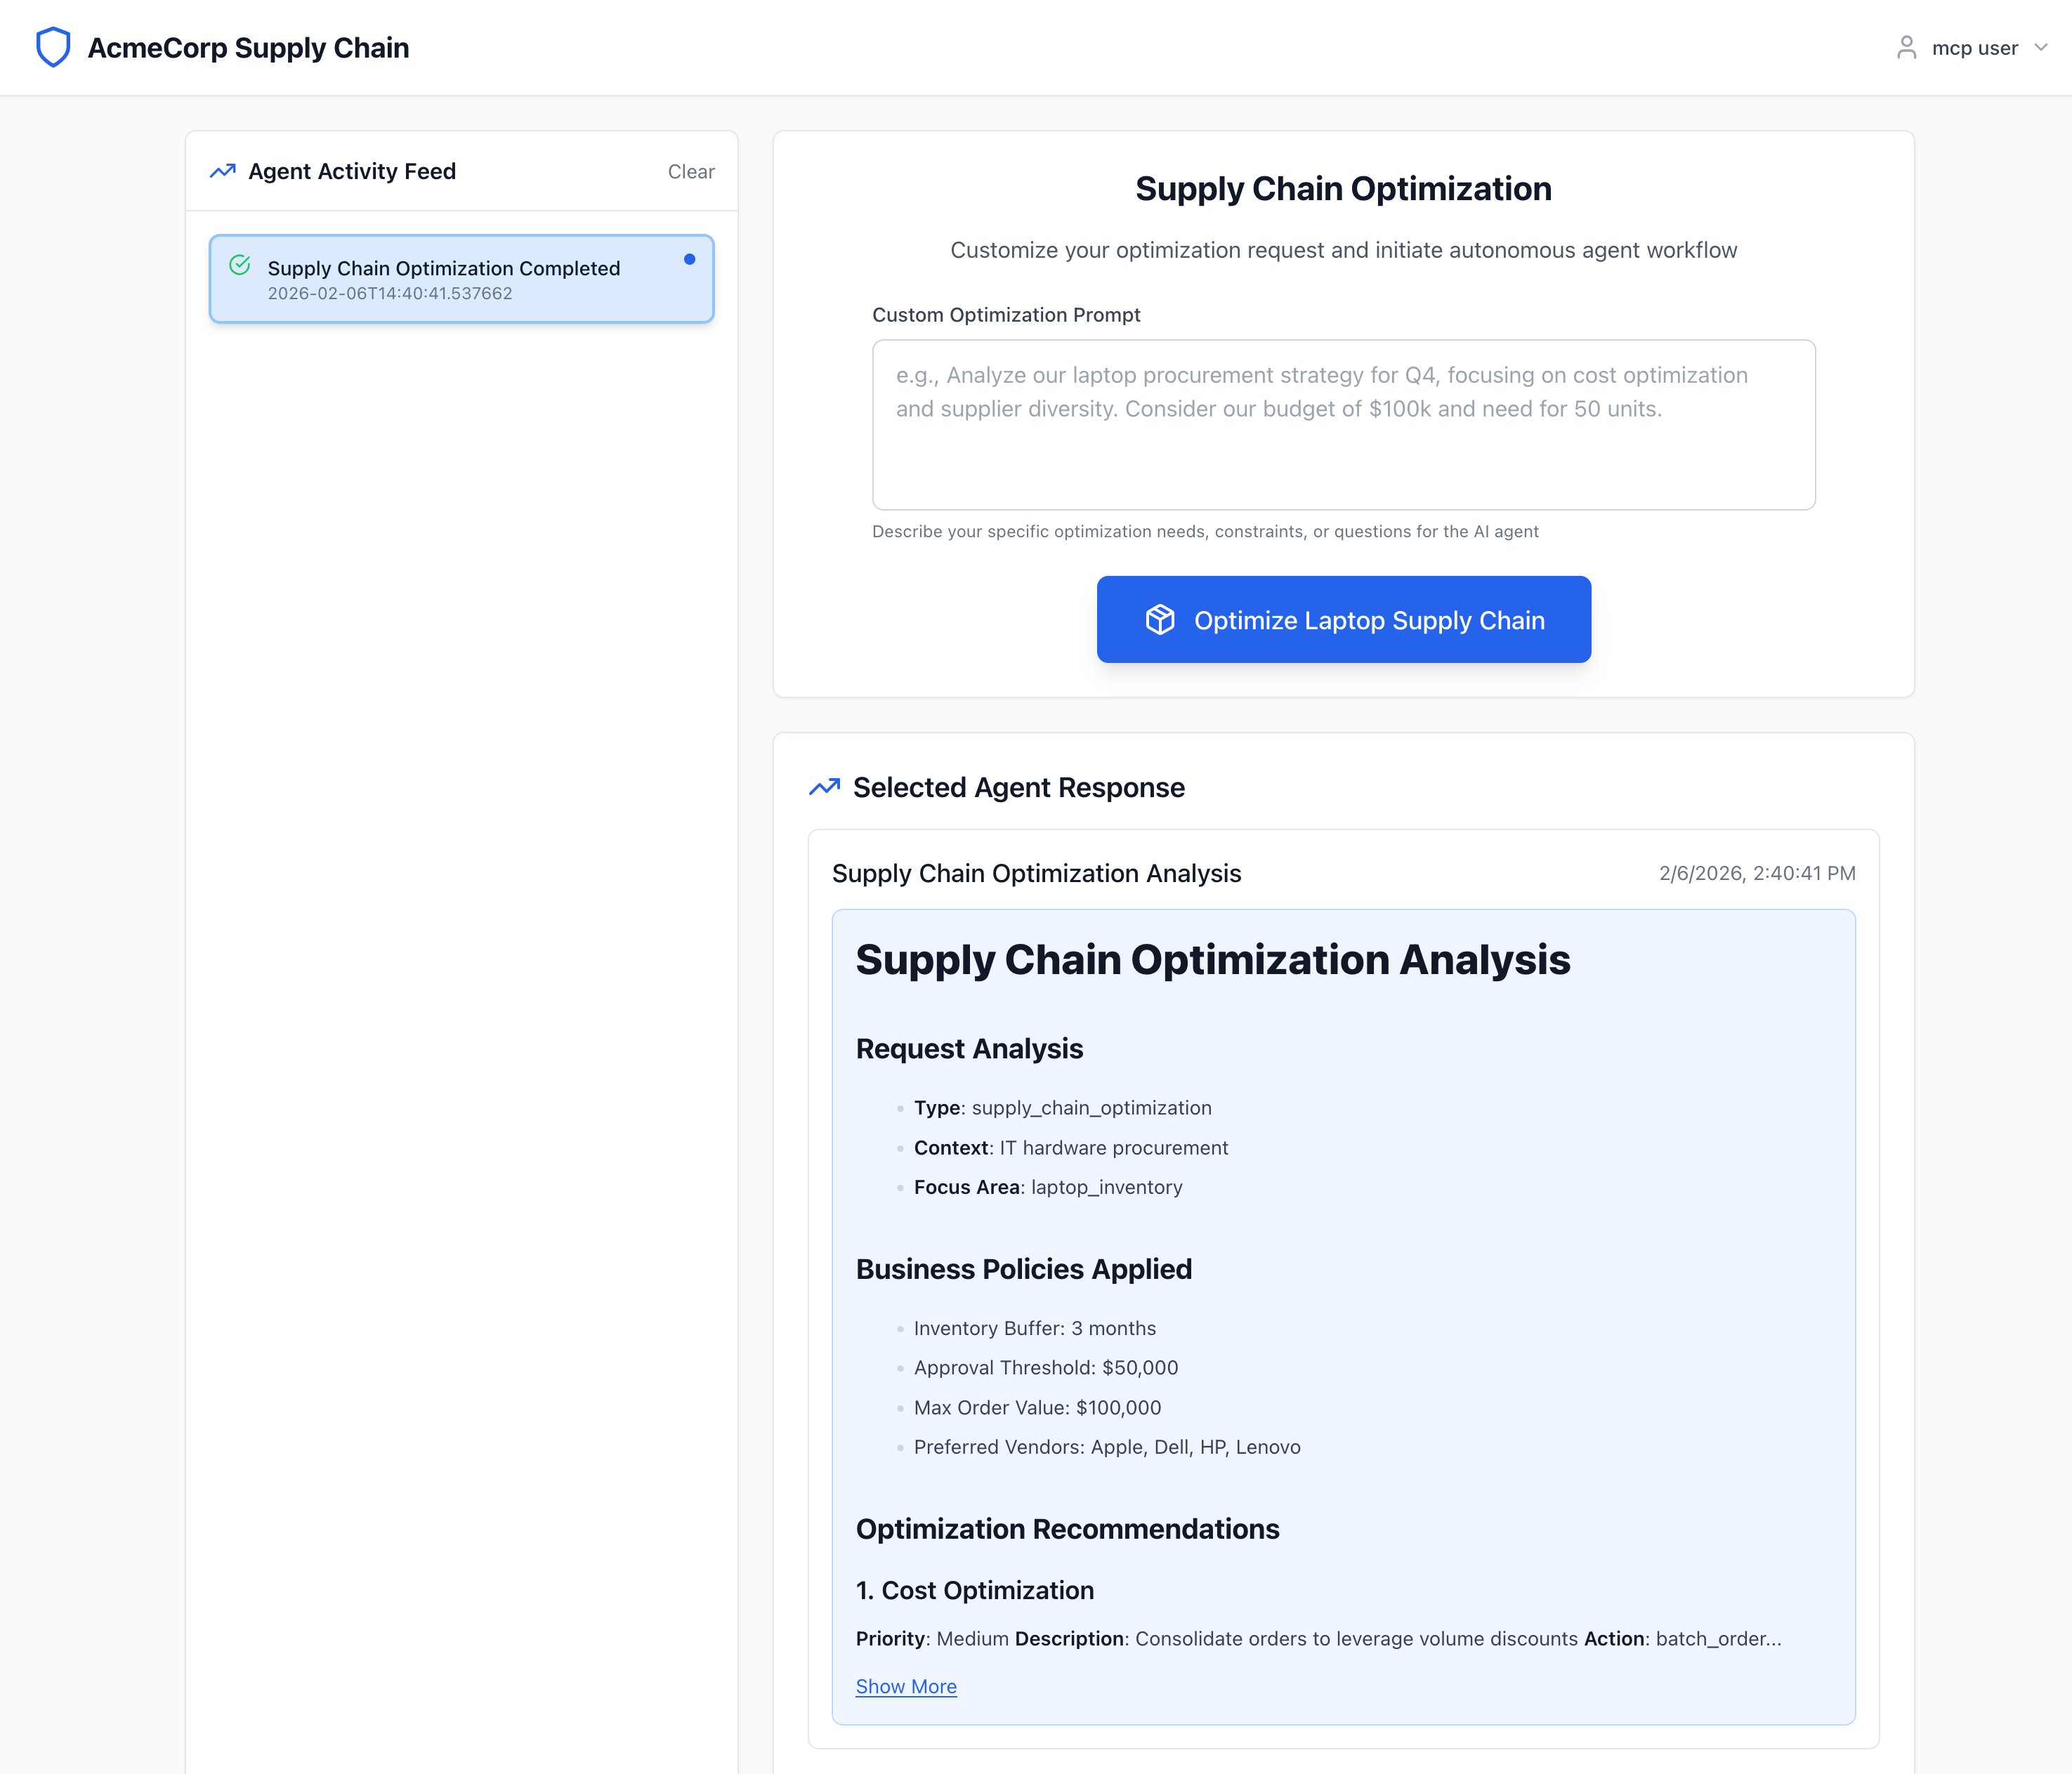Click the AcmeCorp Supply Chain header title

coord(247,47)
